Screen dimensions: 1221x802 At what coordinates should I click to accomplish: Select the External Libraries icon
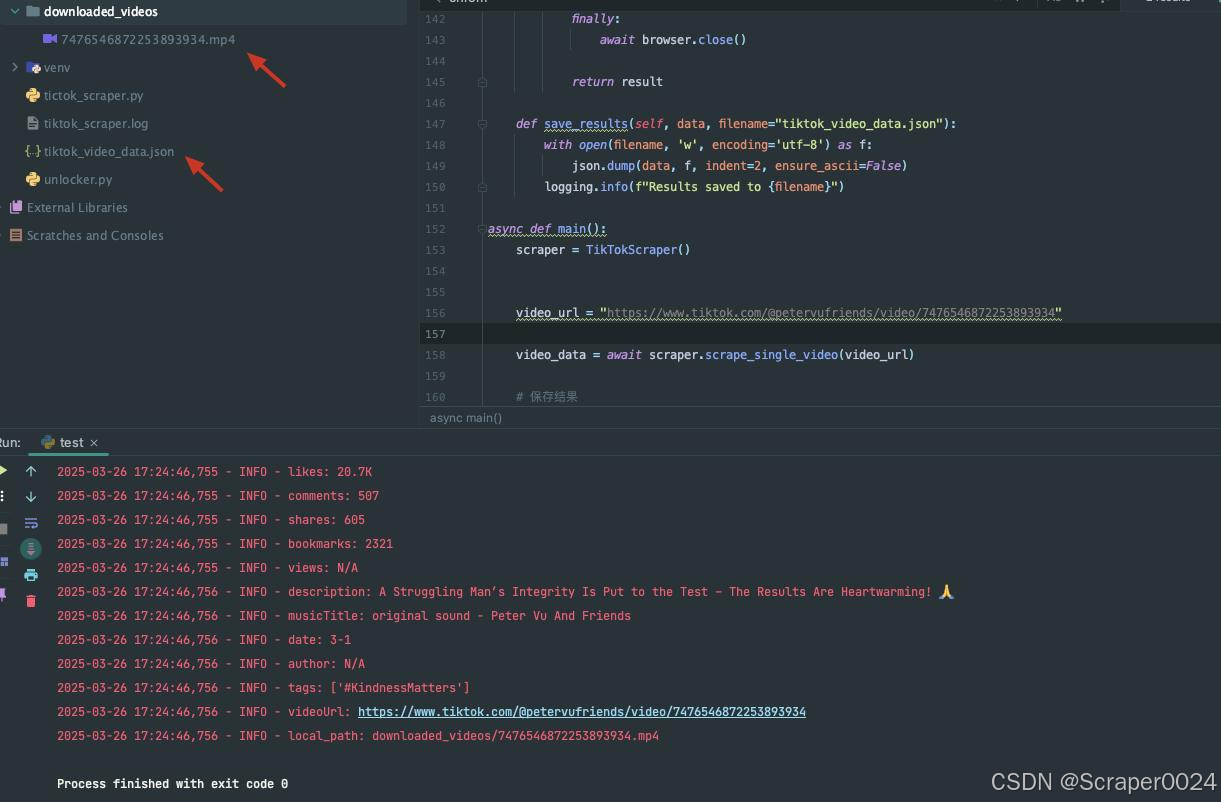tap(16, 207)
